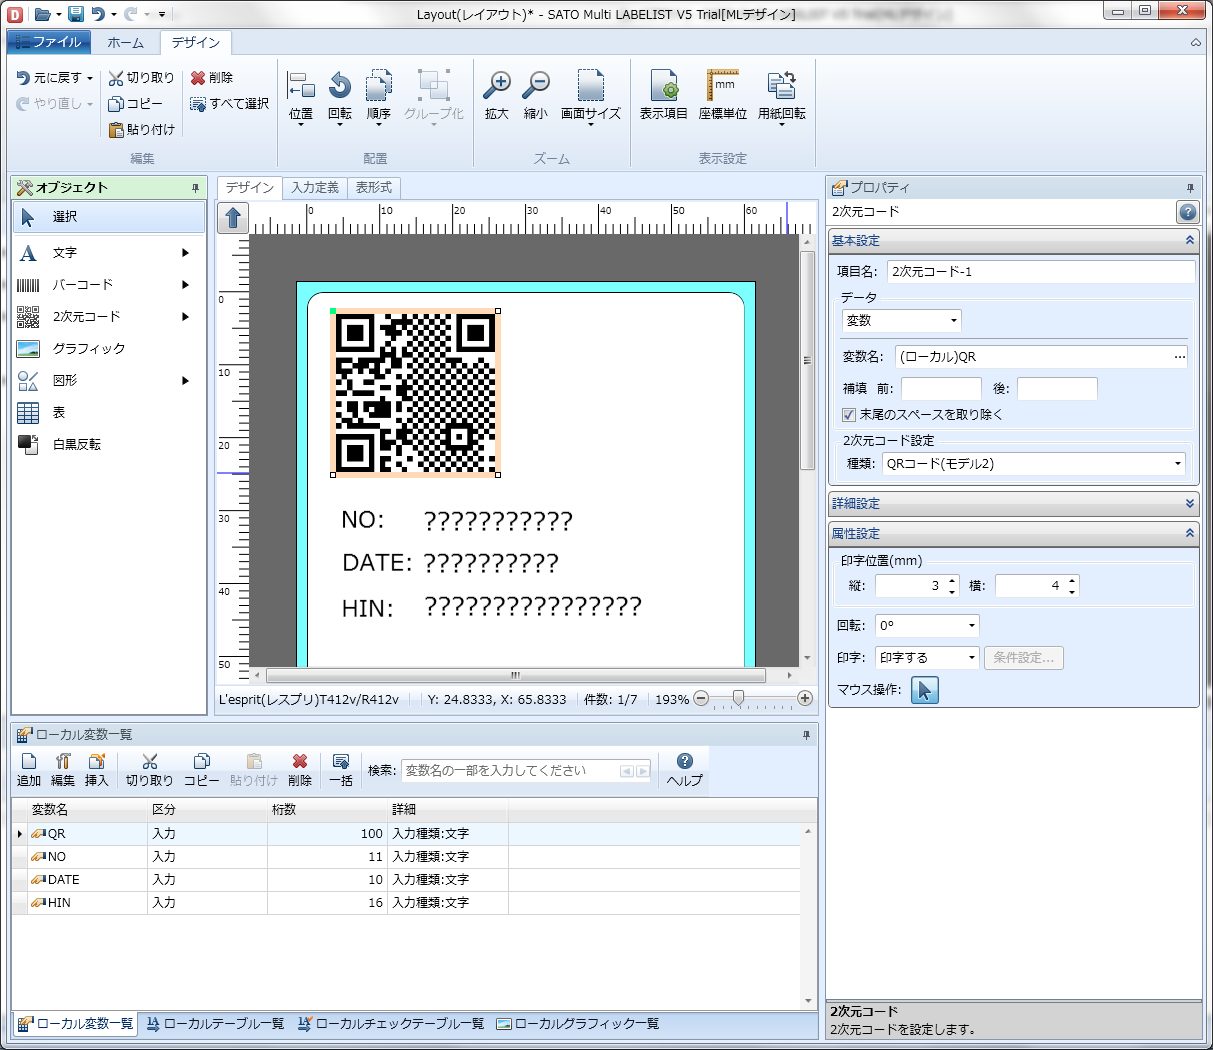Click the 縮小 zoom out icon

(536, 95)
